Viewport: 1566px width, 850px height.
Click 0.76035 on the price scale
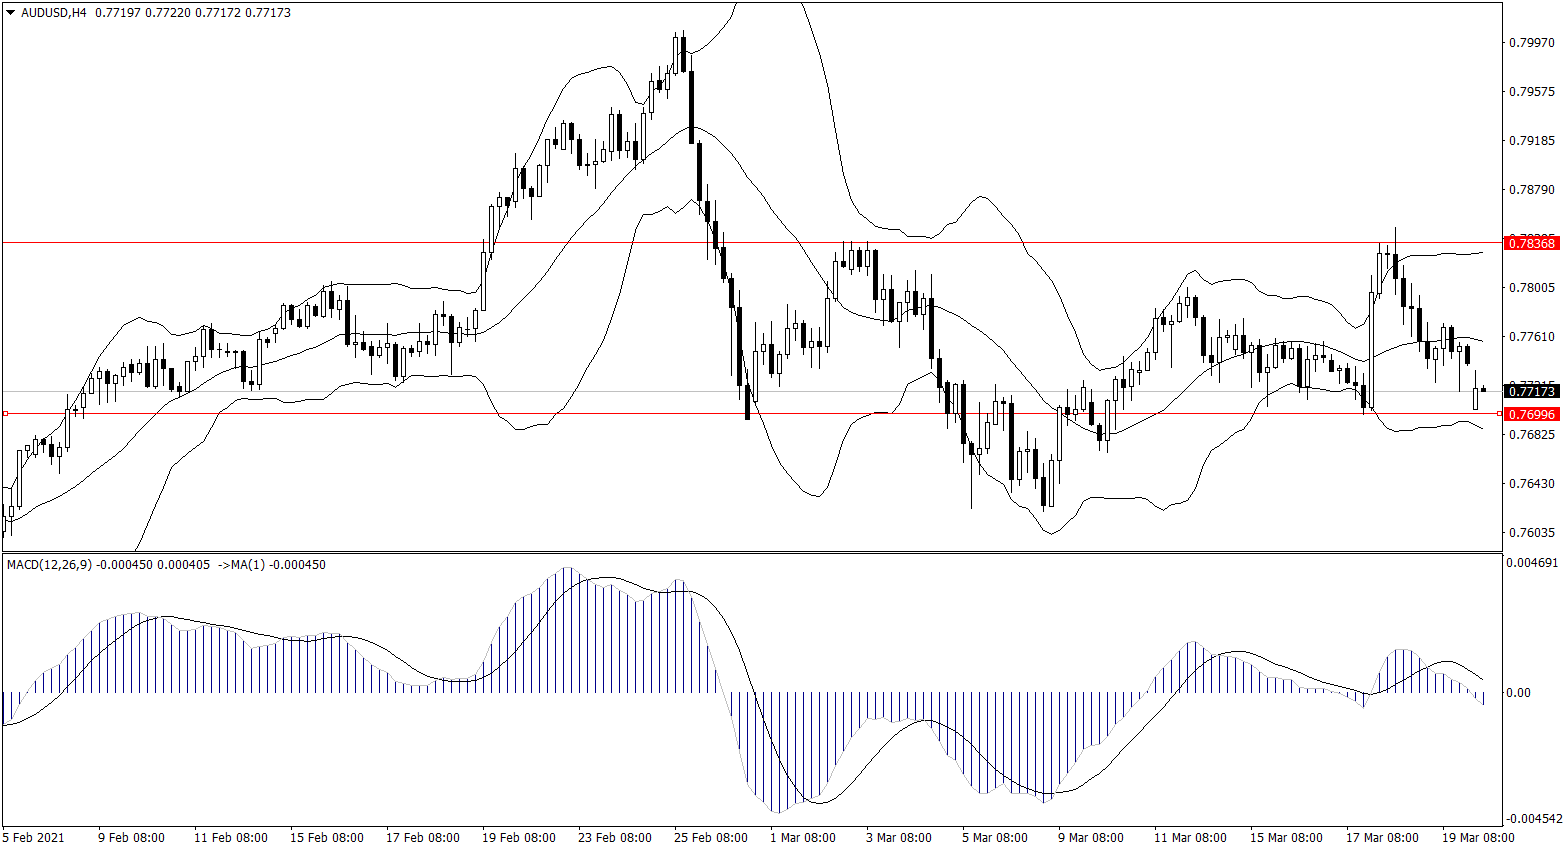[1531, 533]
